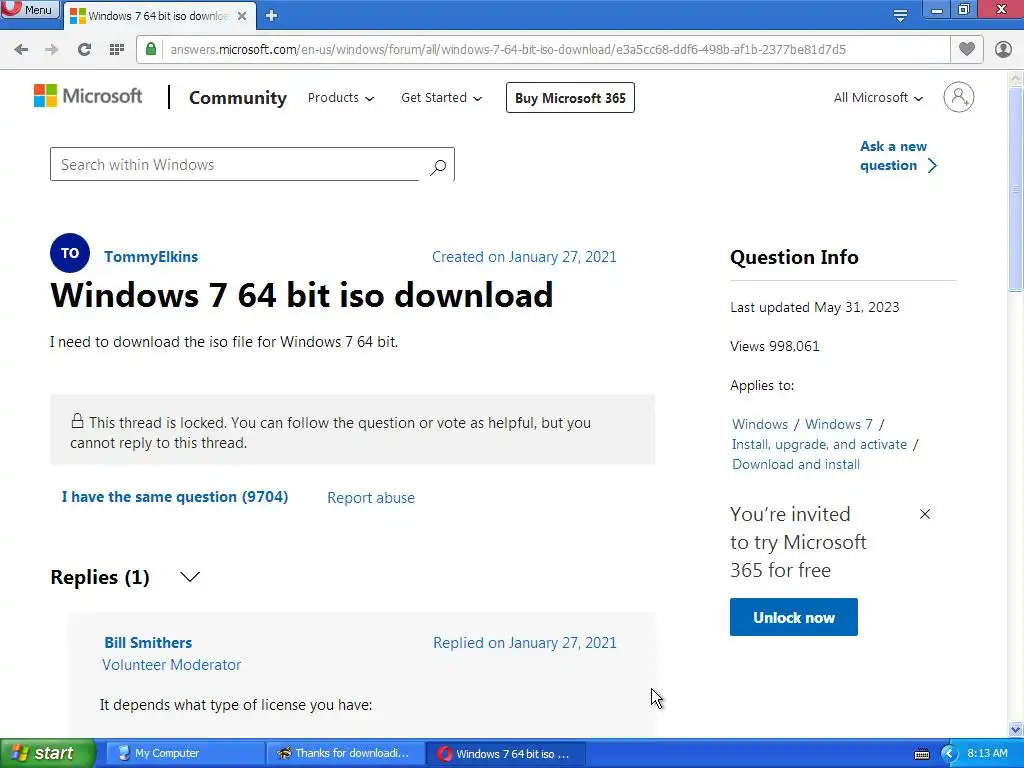Open Install, upgrade, and activate link
The width and height of the screenshot is (1024, 768).
pyautogui.click(x=820, y=444)
